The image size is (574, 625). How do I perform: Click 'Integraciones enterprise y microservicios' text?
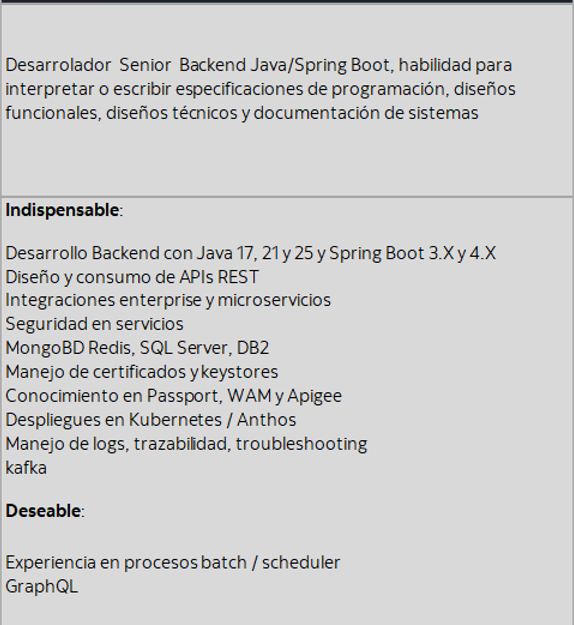[x=168, y=301]
